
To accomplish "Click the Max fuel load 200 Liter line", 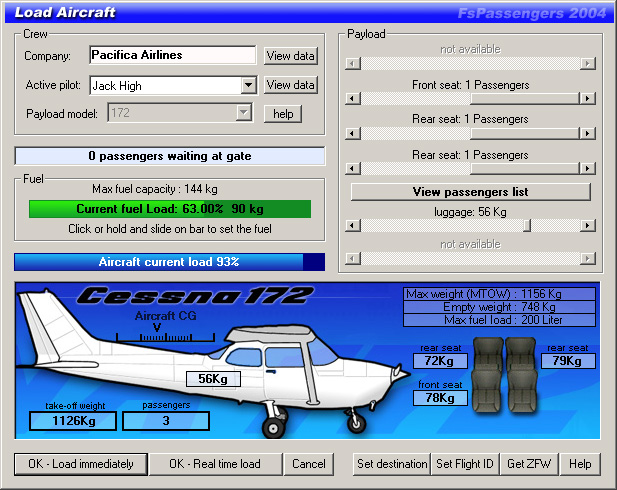I will click(499, 320).
